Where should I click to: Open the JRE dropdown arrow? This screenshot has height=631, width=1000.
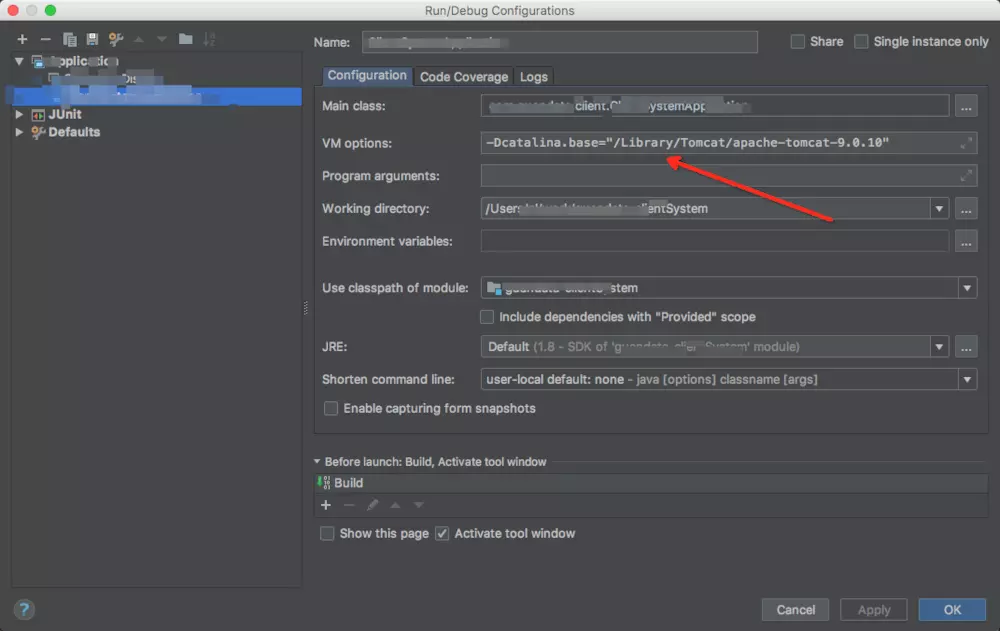[x=939, y=348]
